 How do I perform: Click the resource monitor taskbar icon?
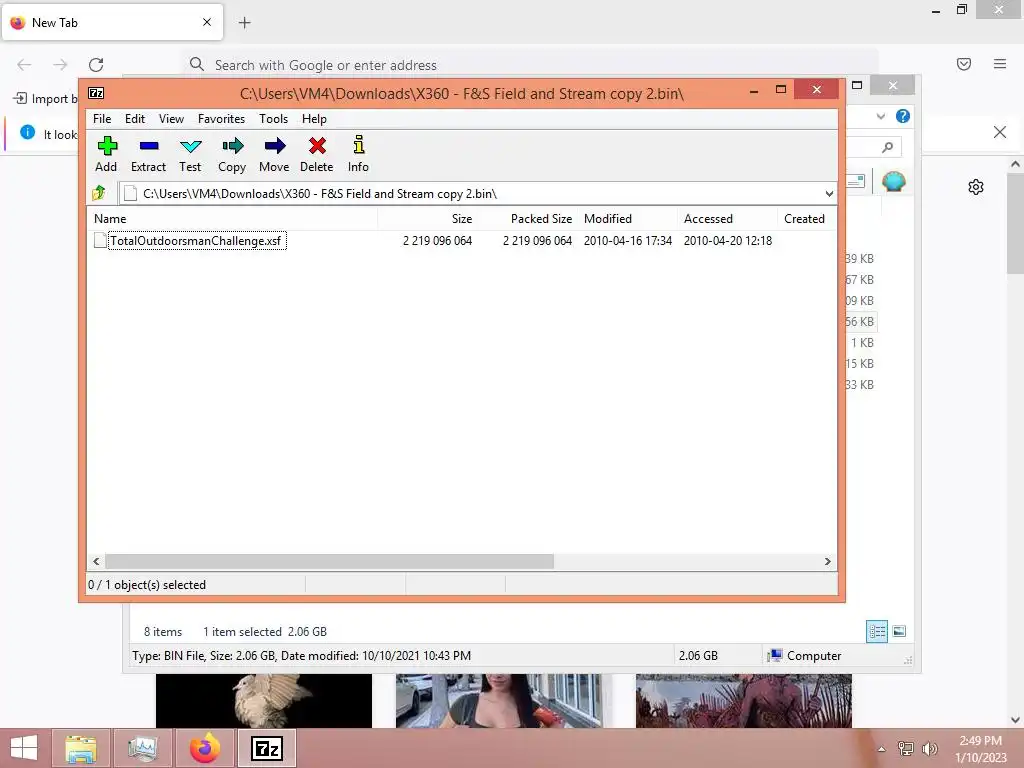tap(142, 748)
